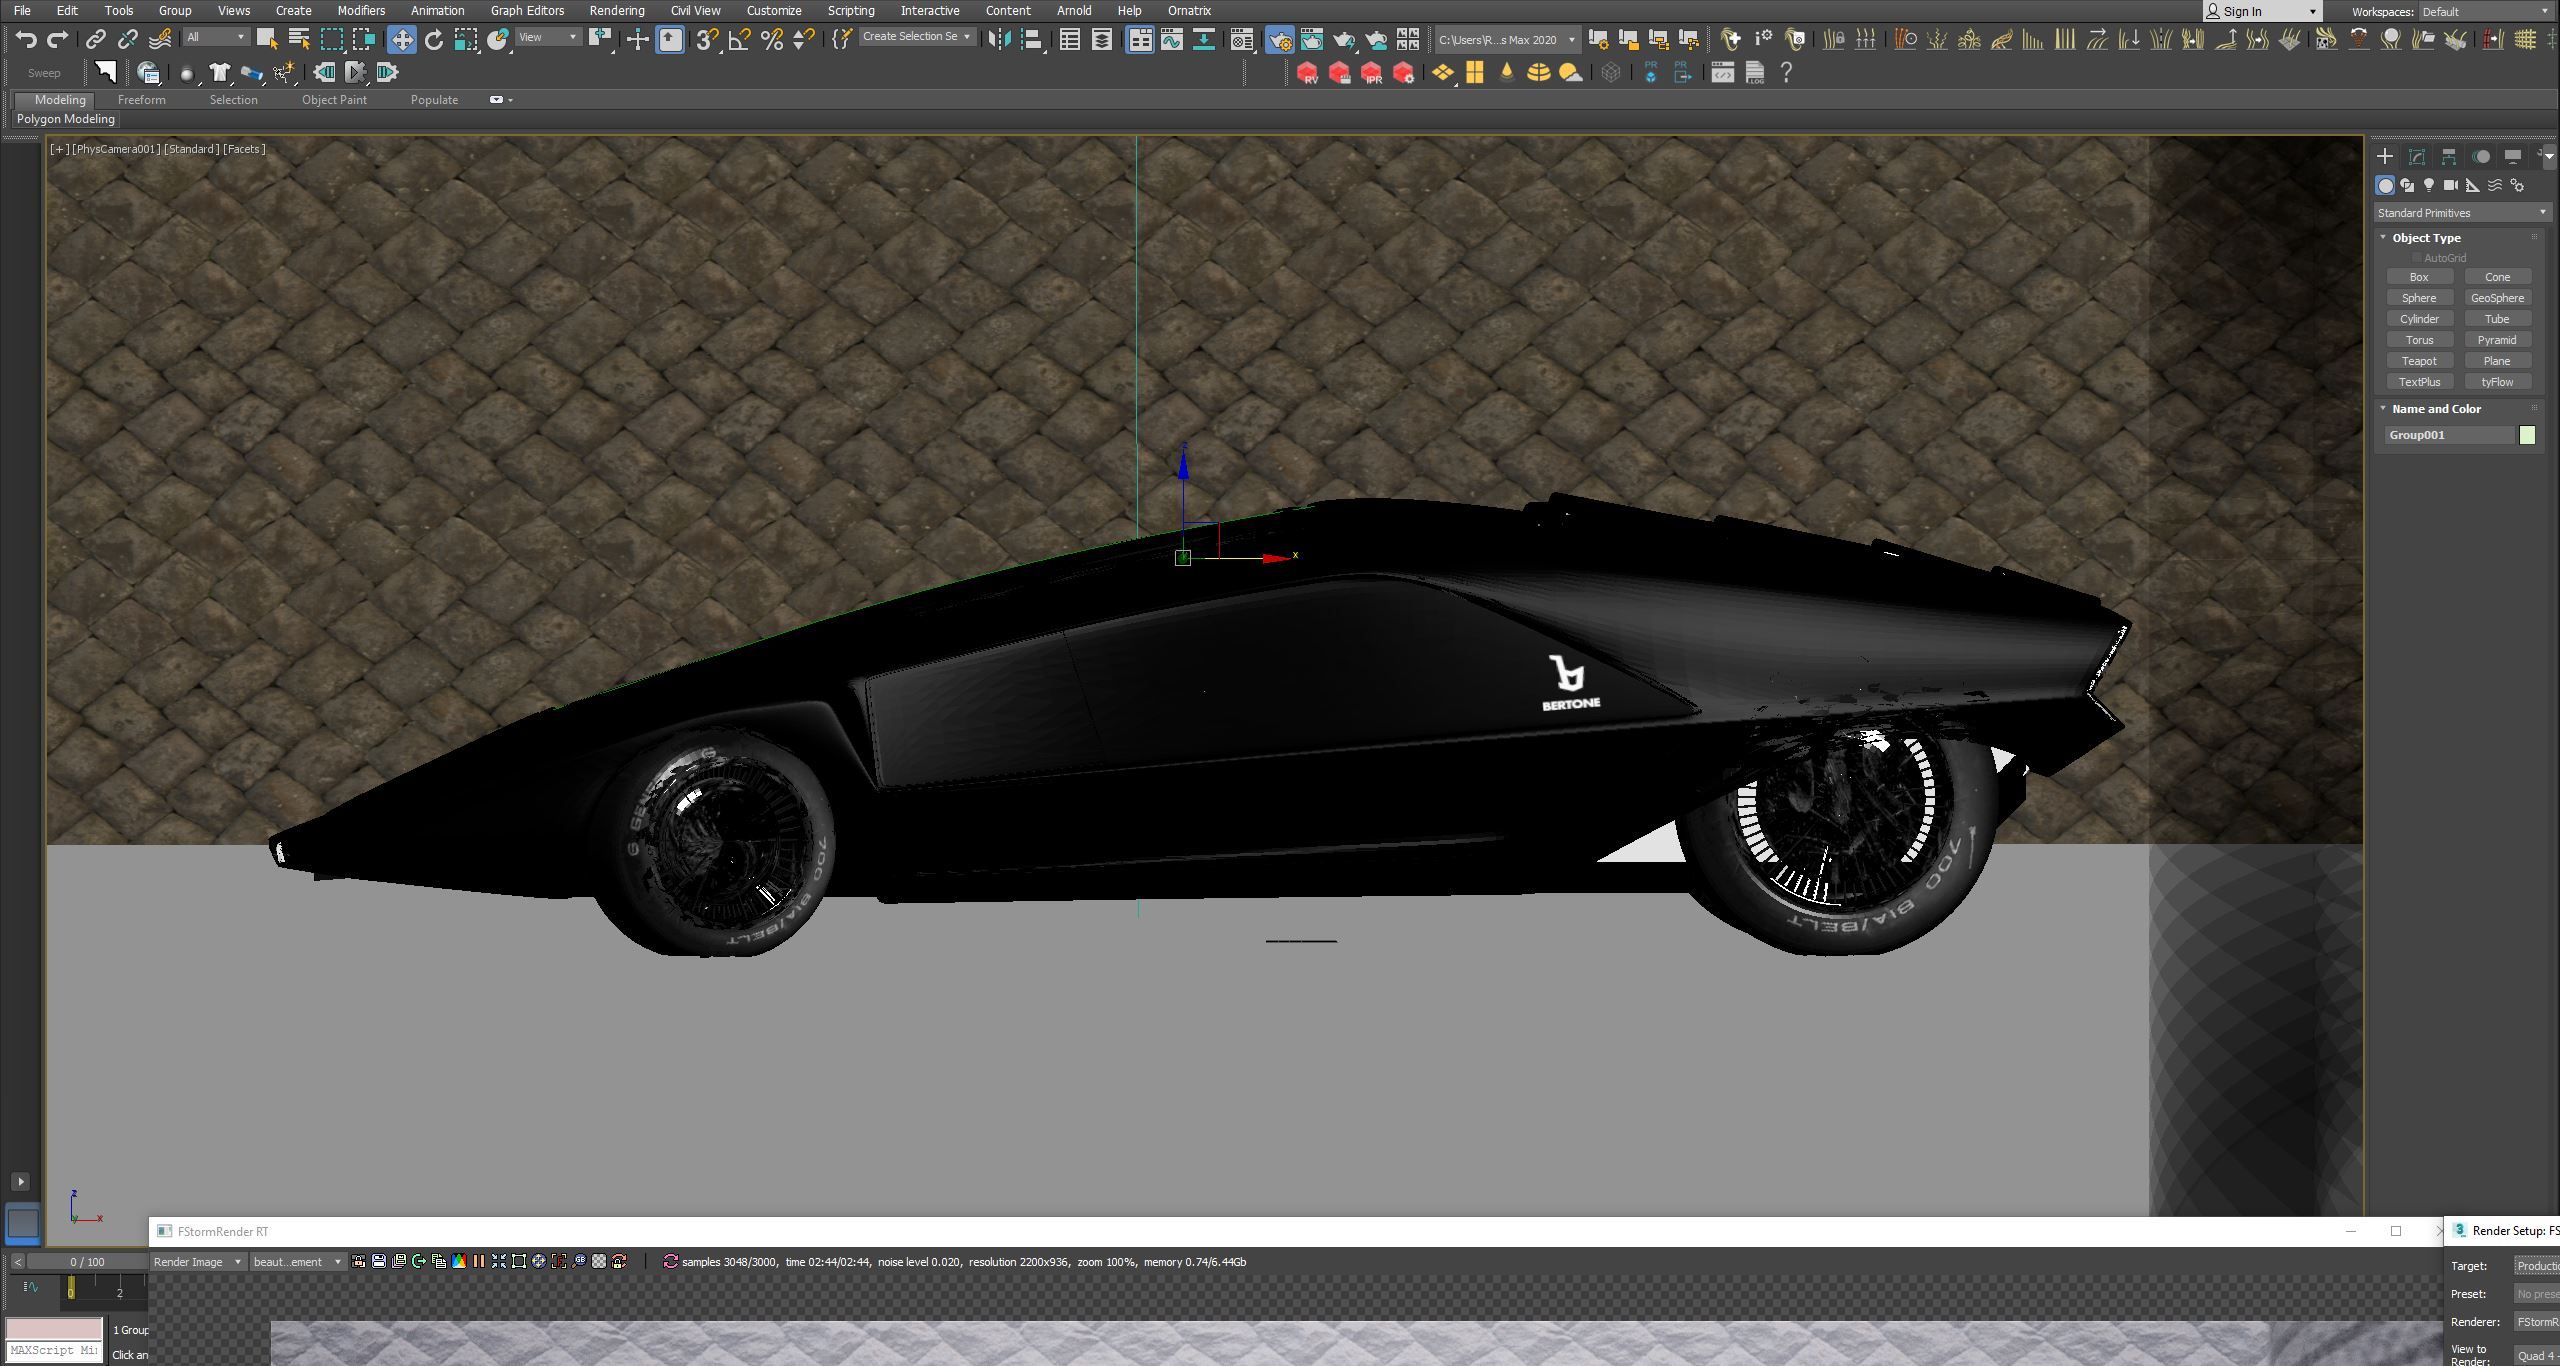Open the Motion panel tab
The image size is (2560, 1366).
click(x=2481, y=157)
